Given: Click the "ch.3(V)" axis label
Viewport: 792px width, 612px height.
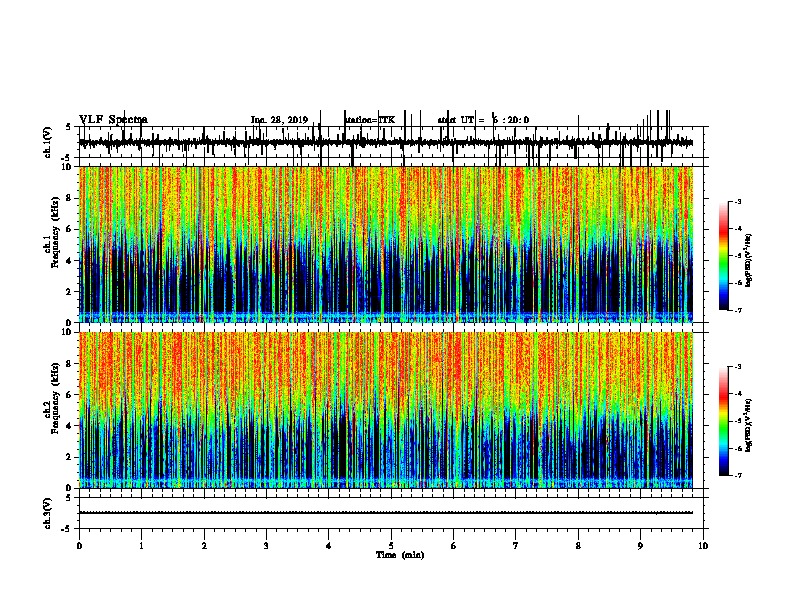Looking at the screenshot, I should 48,513.
